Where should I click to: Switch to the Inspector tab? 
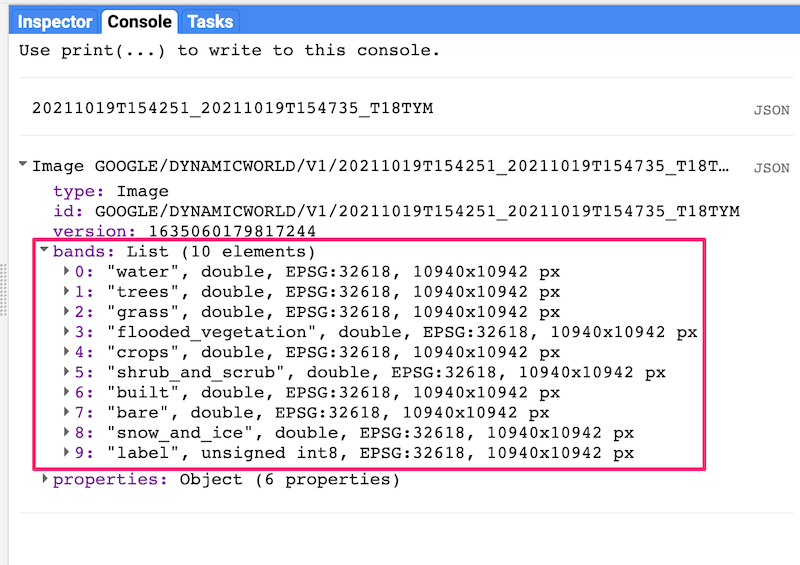[56, 21]
